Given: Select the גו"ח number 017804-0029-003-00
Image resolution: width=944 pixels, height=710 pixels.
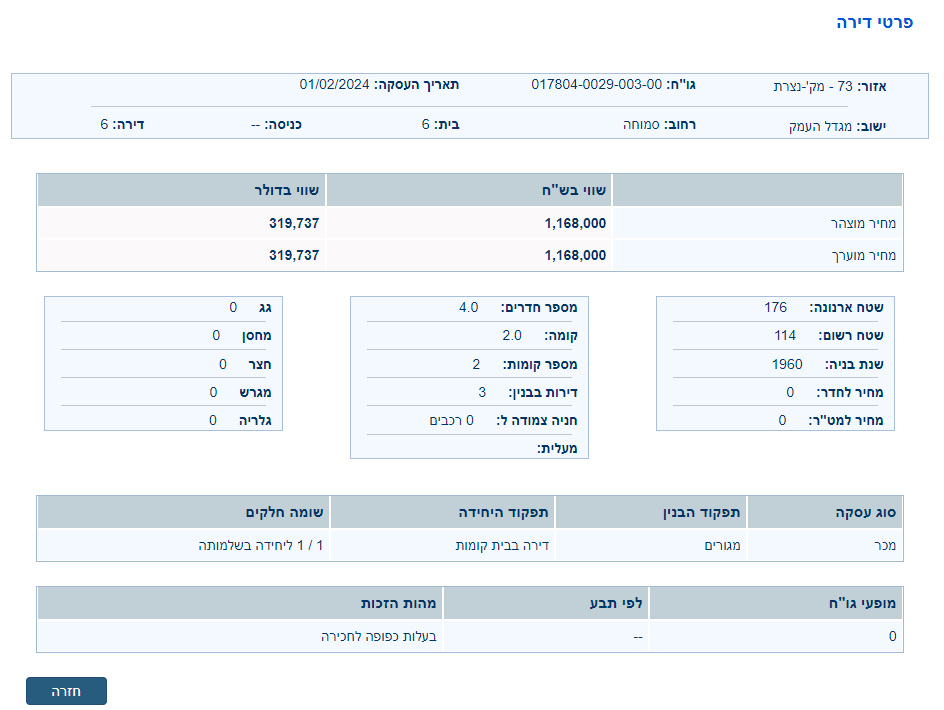Looking at the screenshot, I should point(596,84).
